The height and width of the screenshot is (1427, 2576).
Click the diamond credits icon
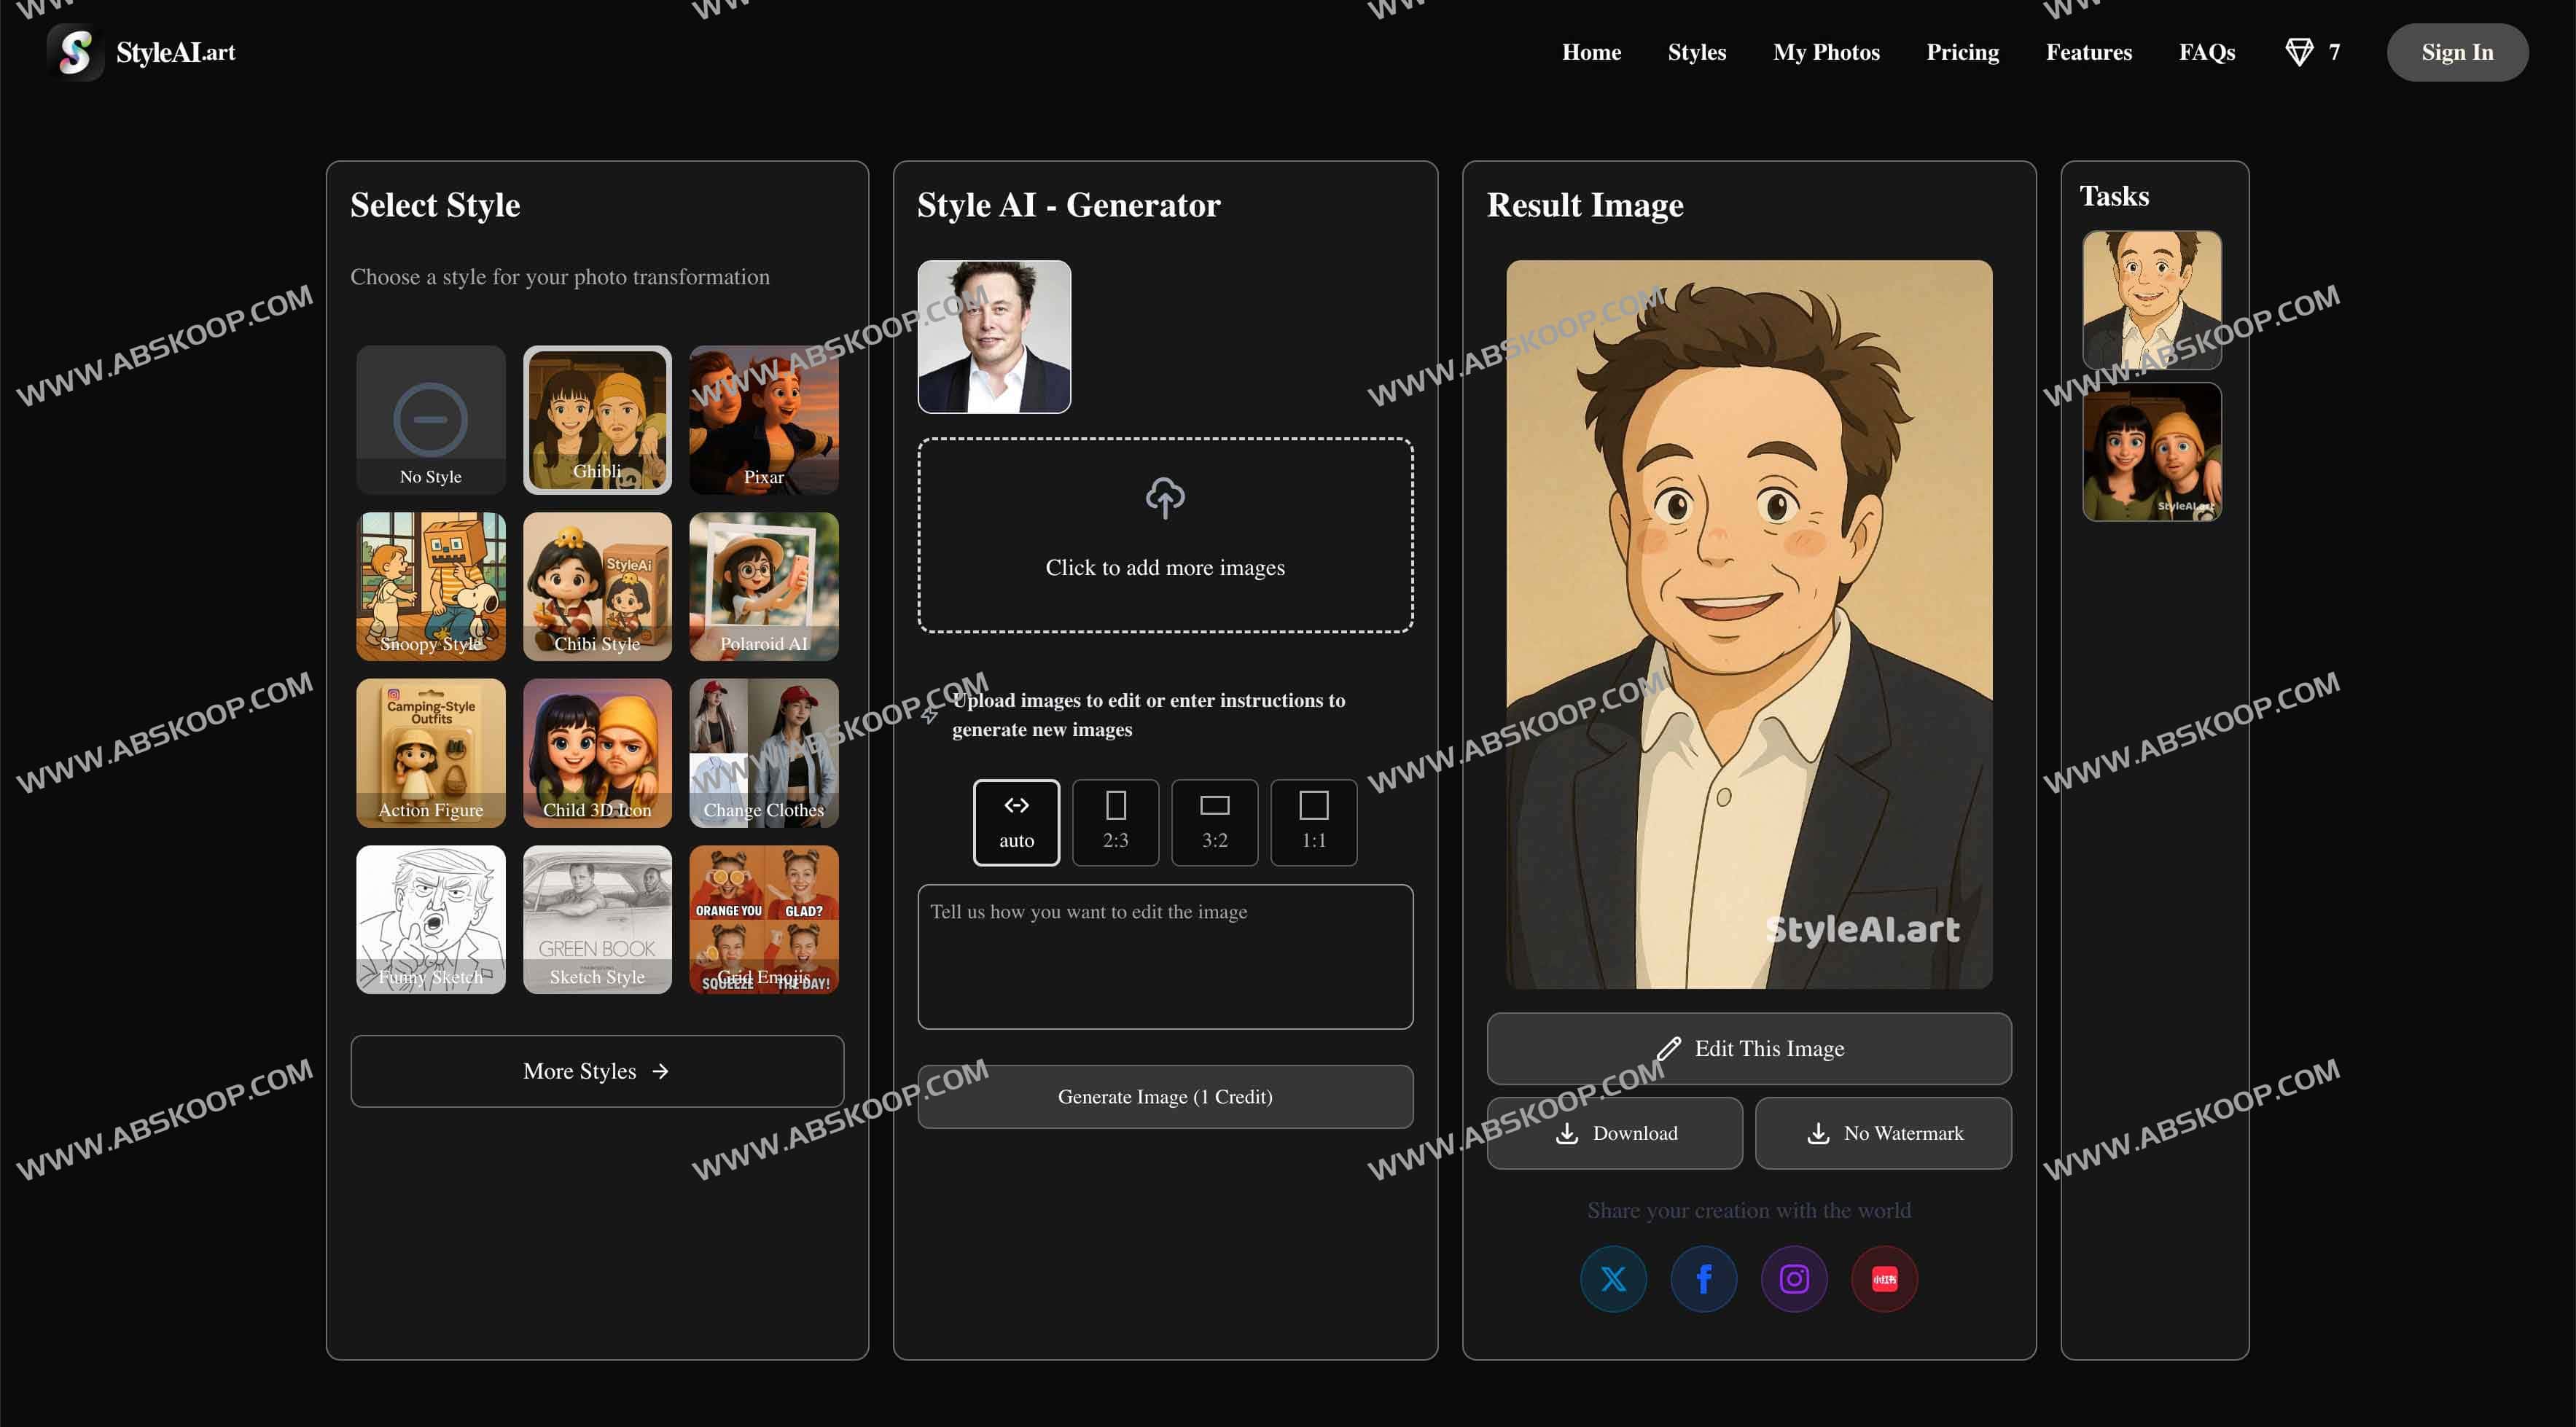pos(2299,52)
